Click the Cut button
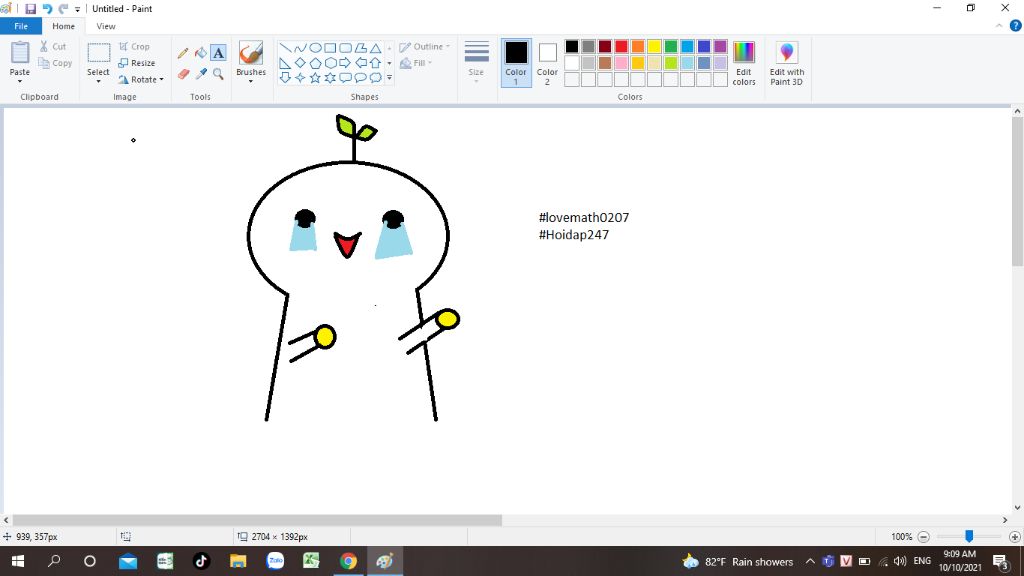 coord(52,46)
